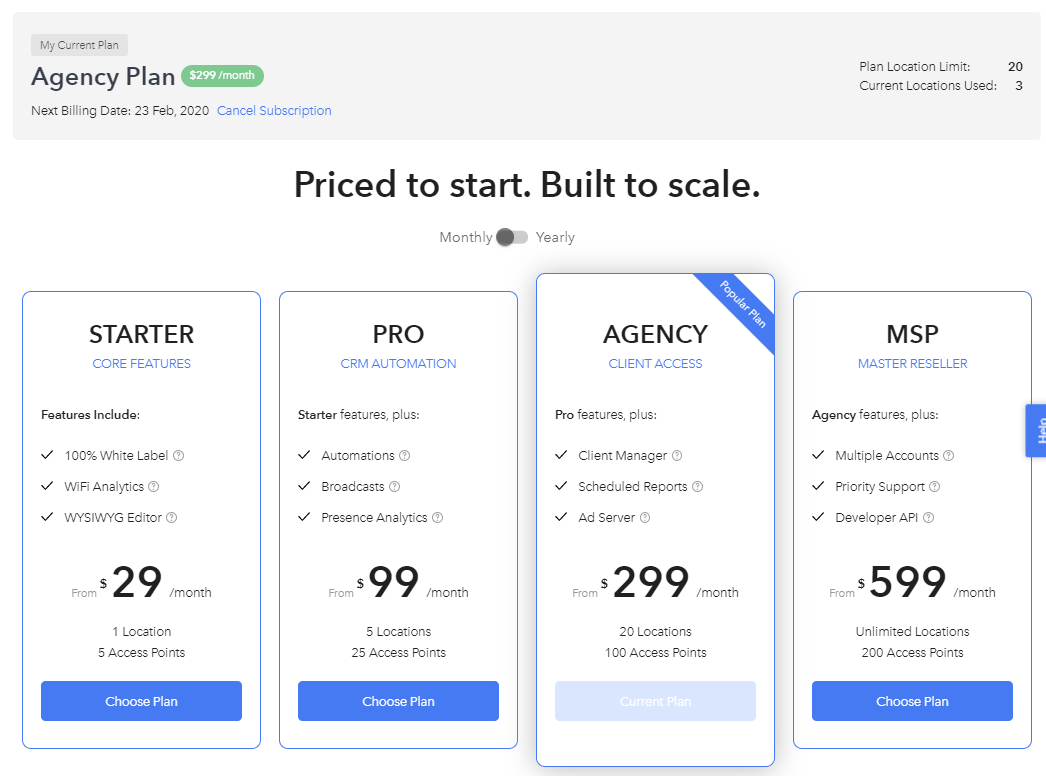This screenshot has width=1046, height=776.
Task: Select the Yearly billing label
Action: click(x=555, y=238)
